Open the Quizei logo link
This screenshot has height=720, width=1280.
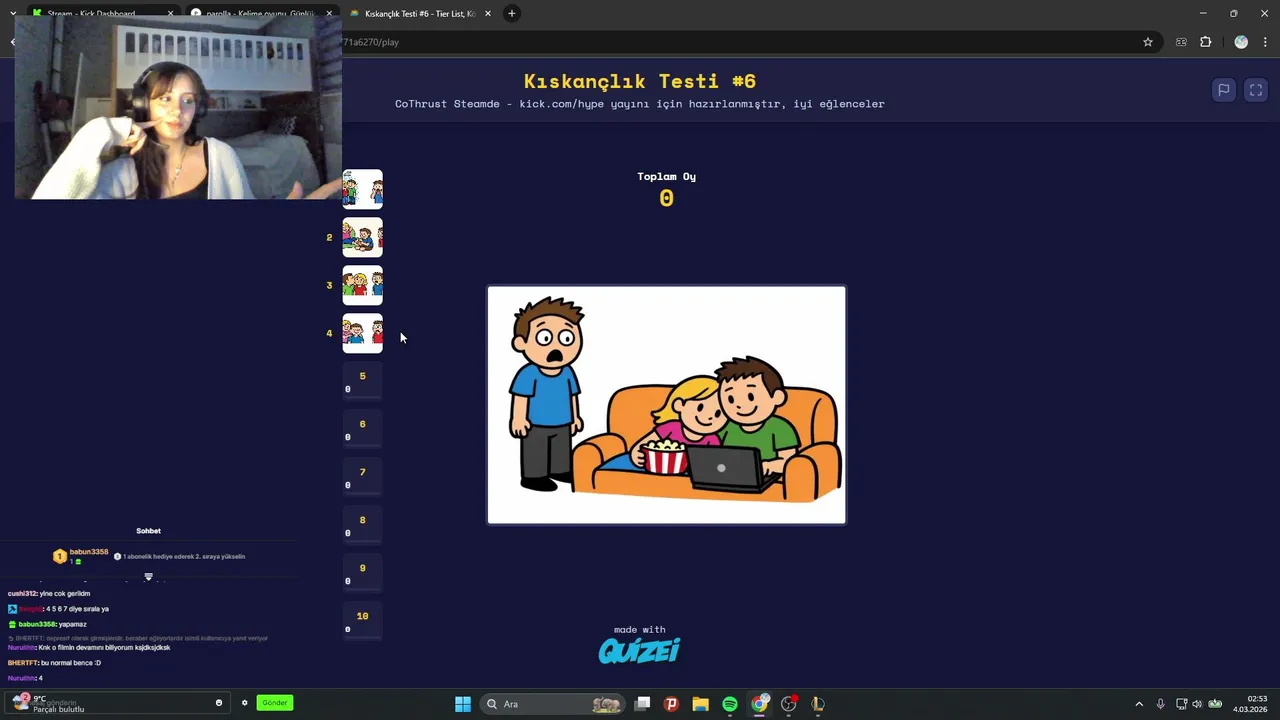pyautogui.click(x=639, y=651)
